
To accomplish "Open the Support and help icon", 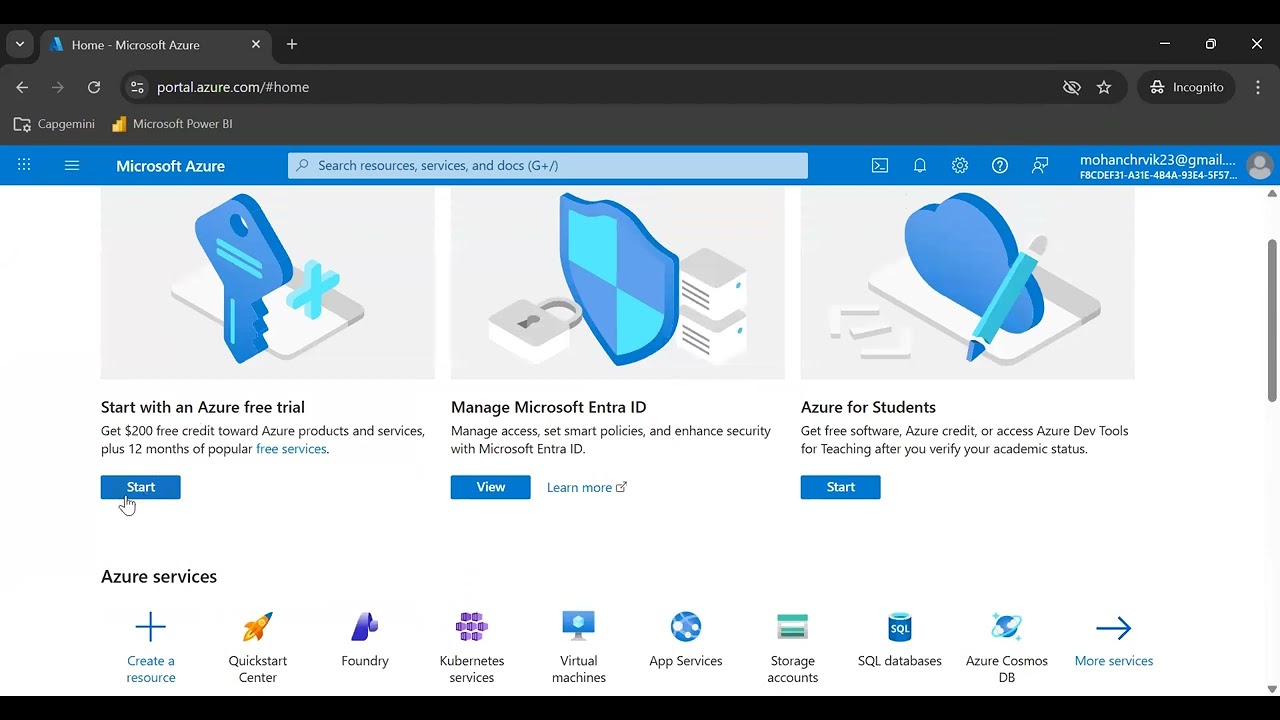I will pyautogui.click(x=1000, y=166).
